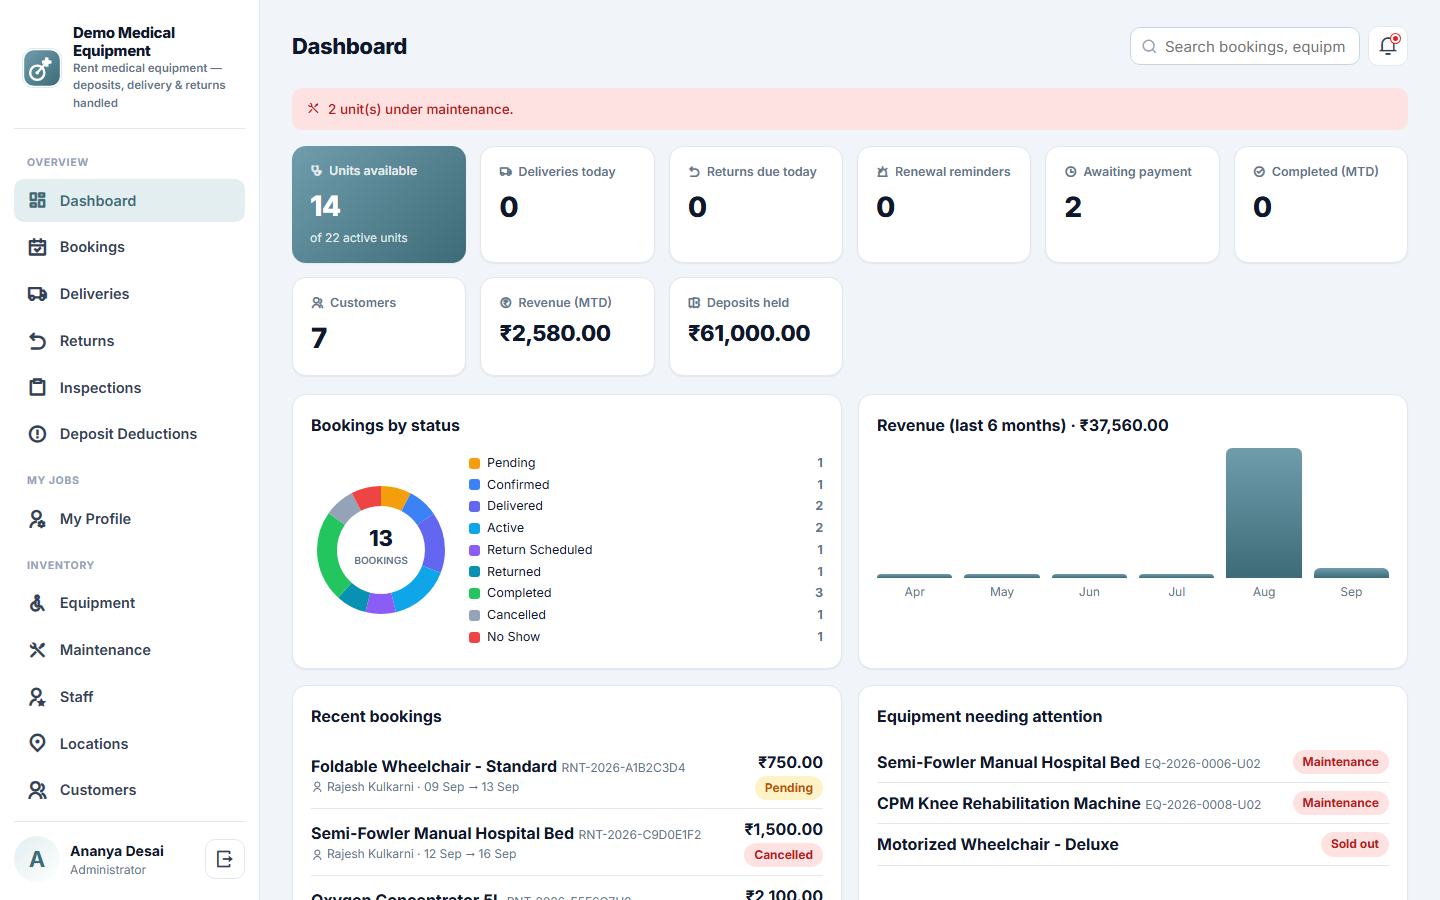This screenshot has height=900, width=1440.
Task: Open the Deposits held card
Action: click(756, 327)
